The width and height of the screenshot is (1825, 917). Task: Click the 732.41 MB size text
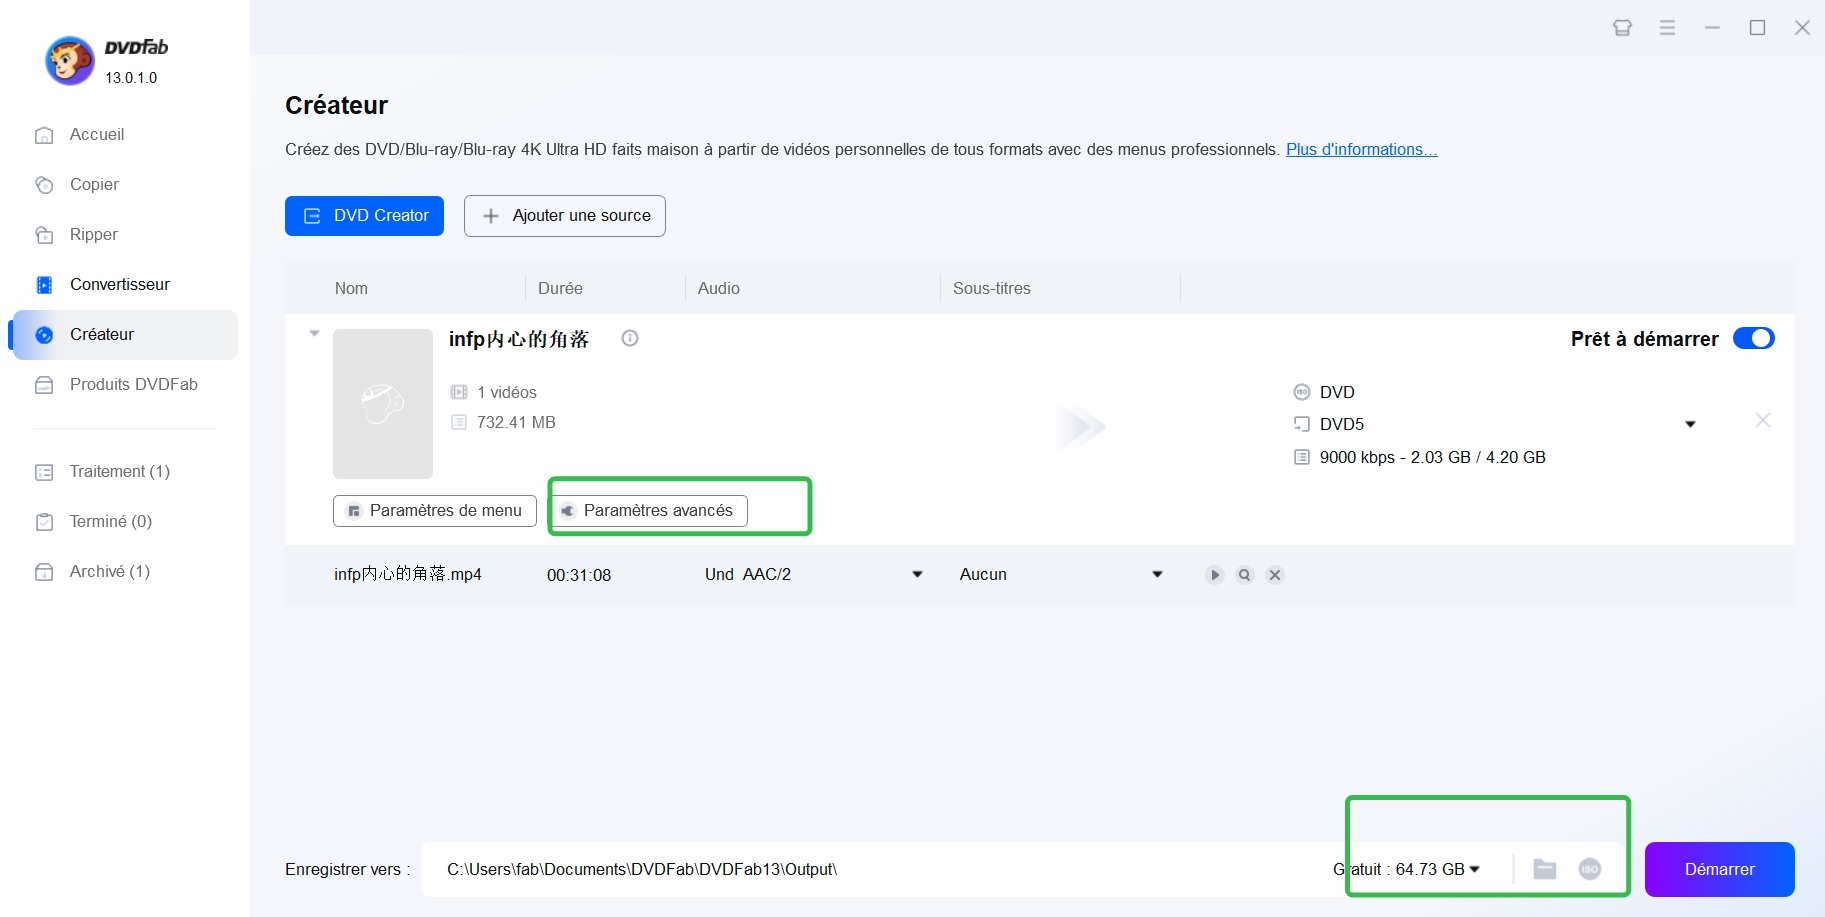[x=516, y=423]
